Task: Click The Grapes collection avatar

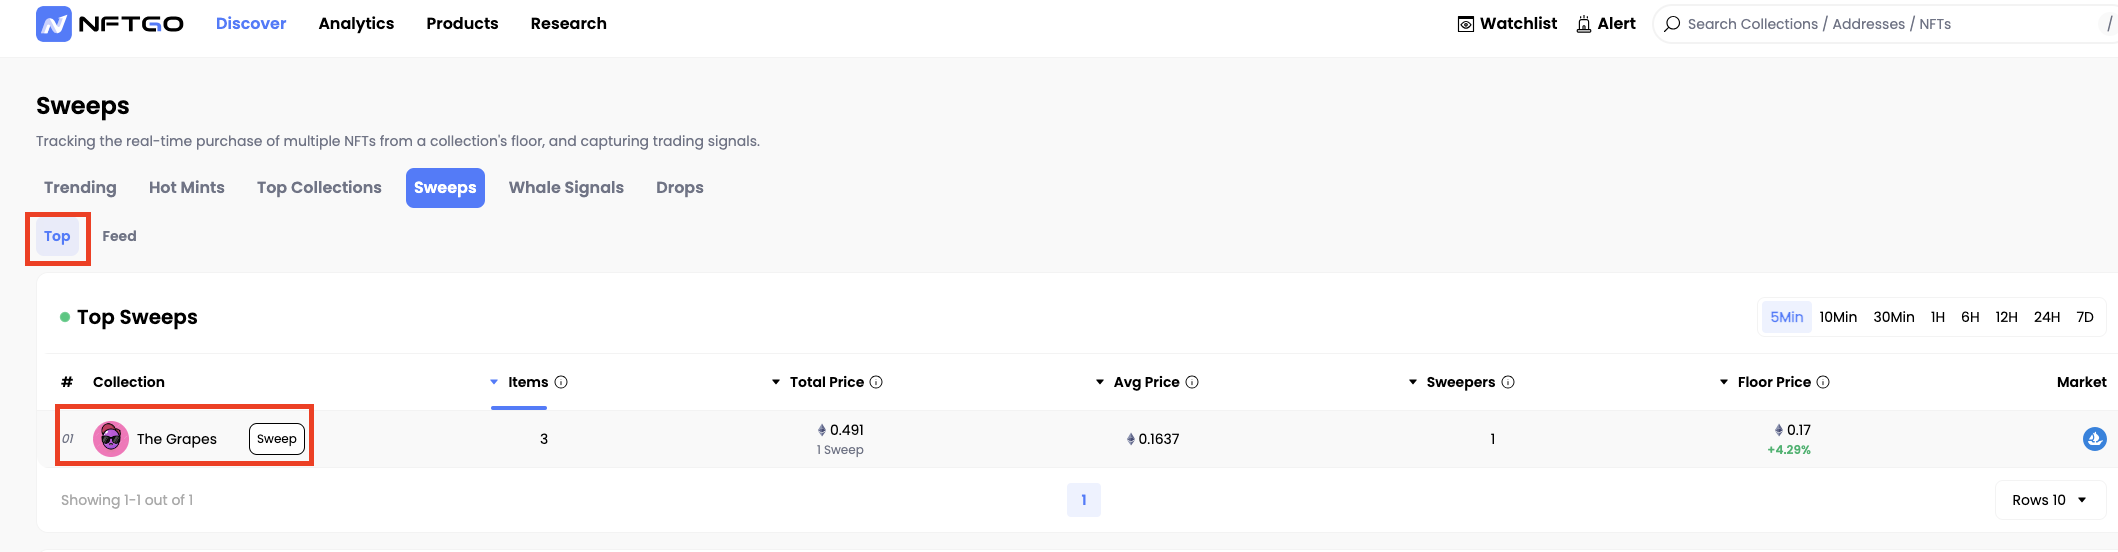Action: coord(111,439)
